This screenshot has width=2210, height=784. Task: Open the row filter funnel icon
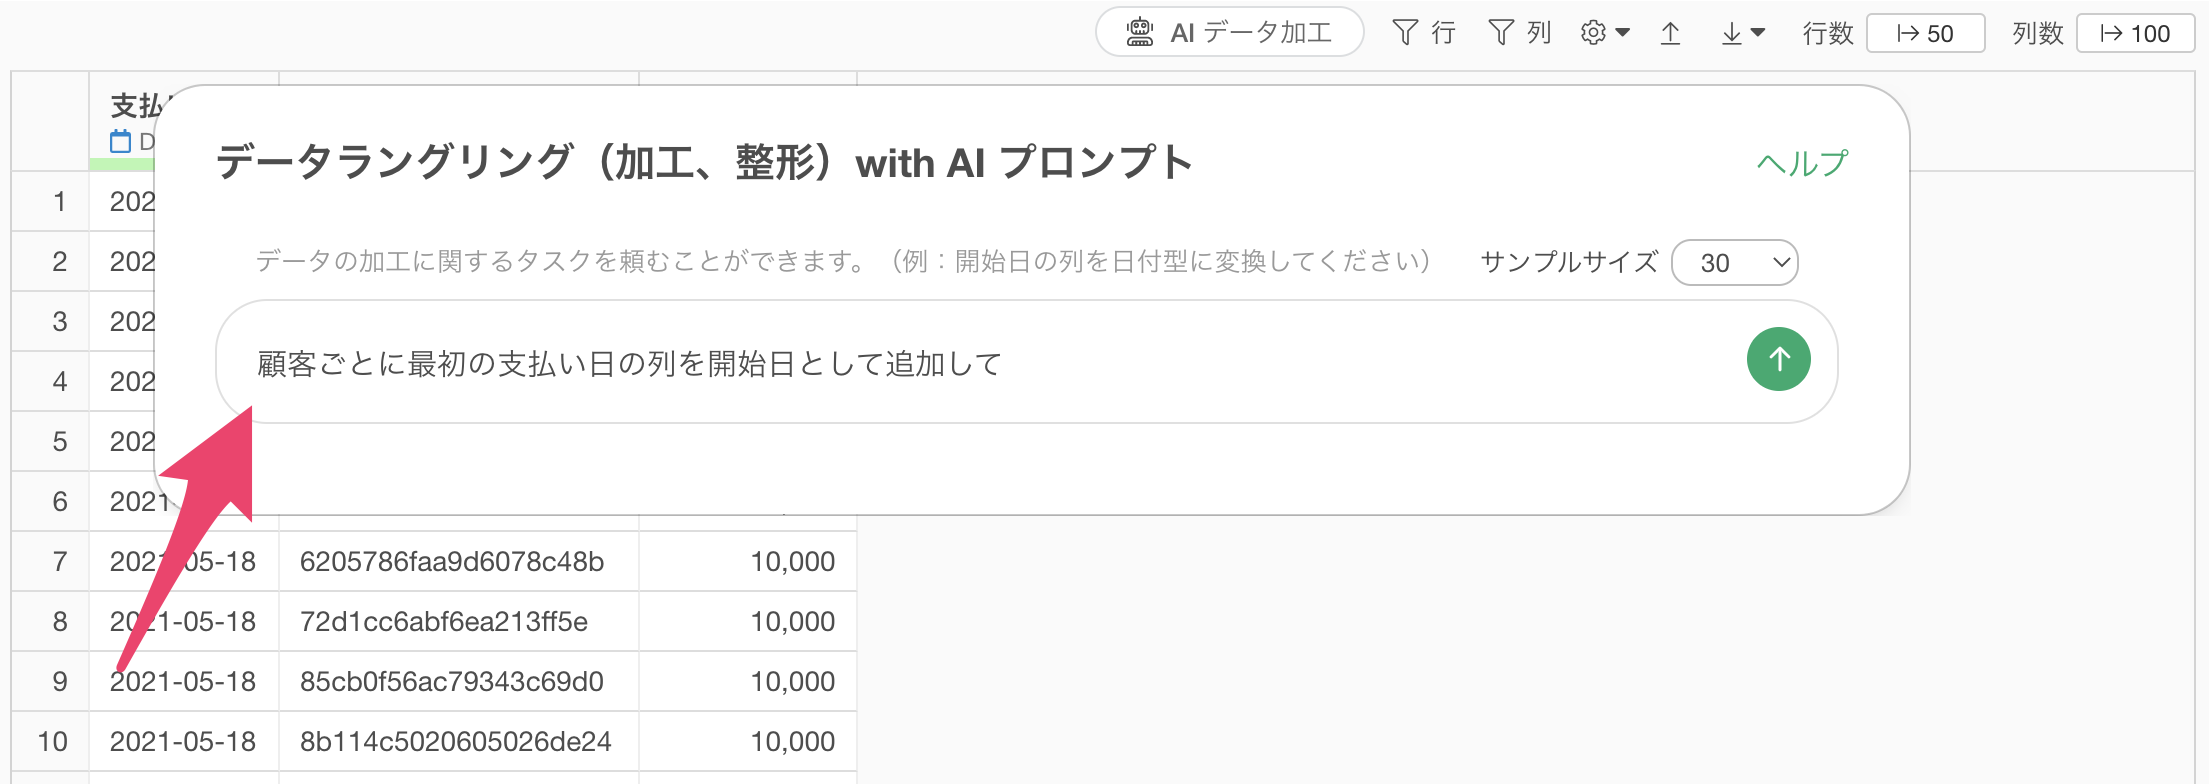pos(1405,33)
